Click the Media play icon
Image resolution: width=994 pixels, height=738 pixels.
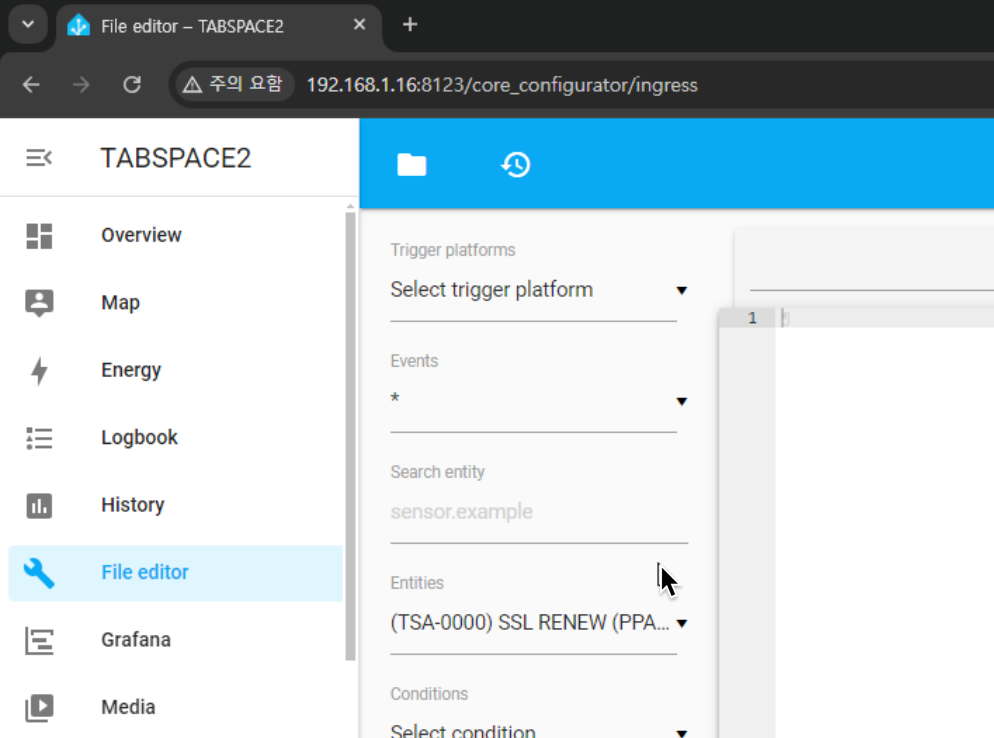pyautogui.click(x=39, y=708)
